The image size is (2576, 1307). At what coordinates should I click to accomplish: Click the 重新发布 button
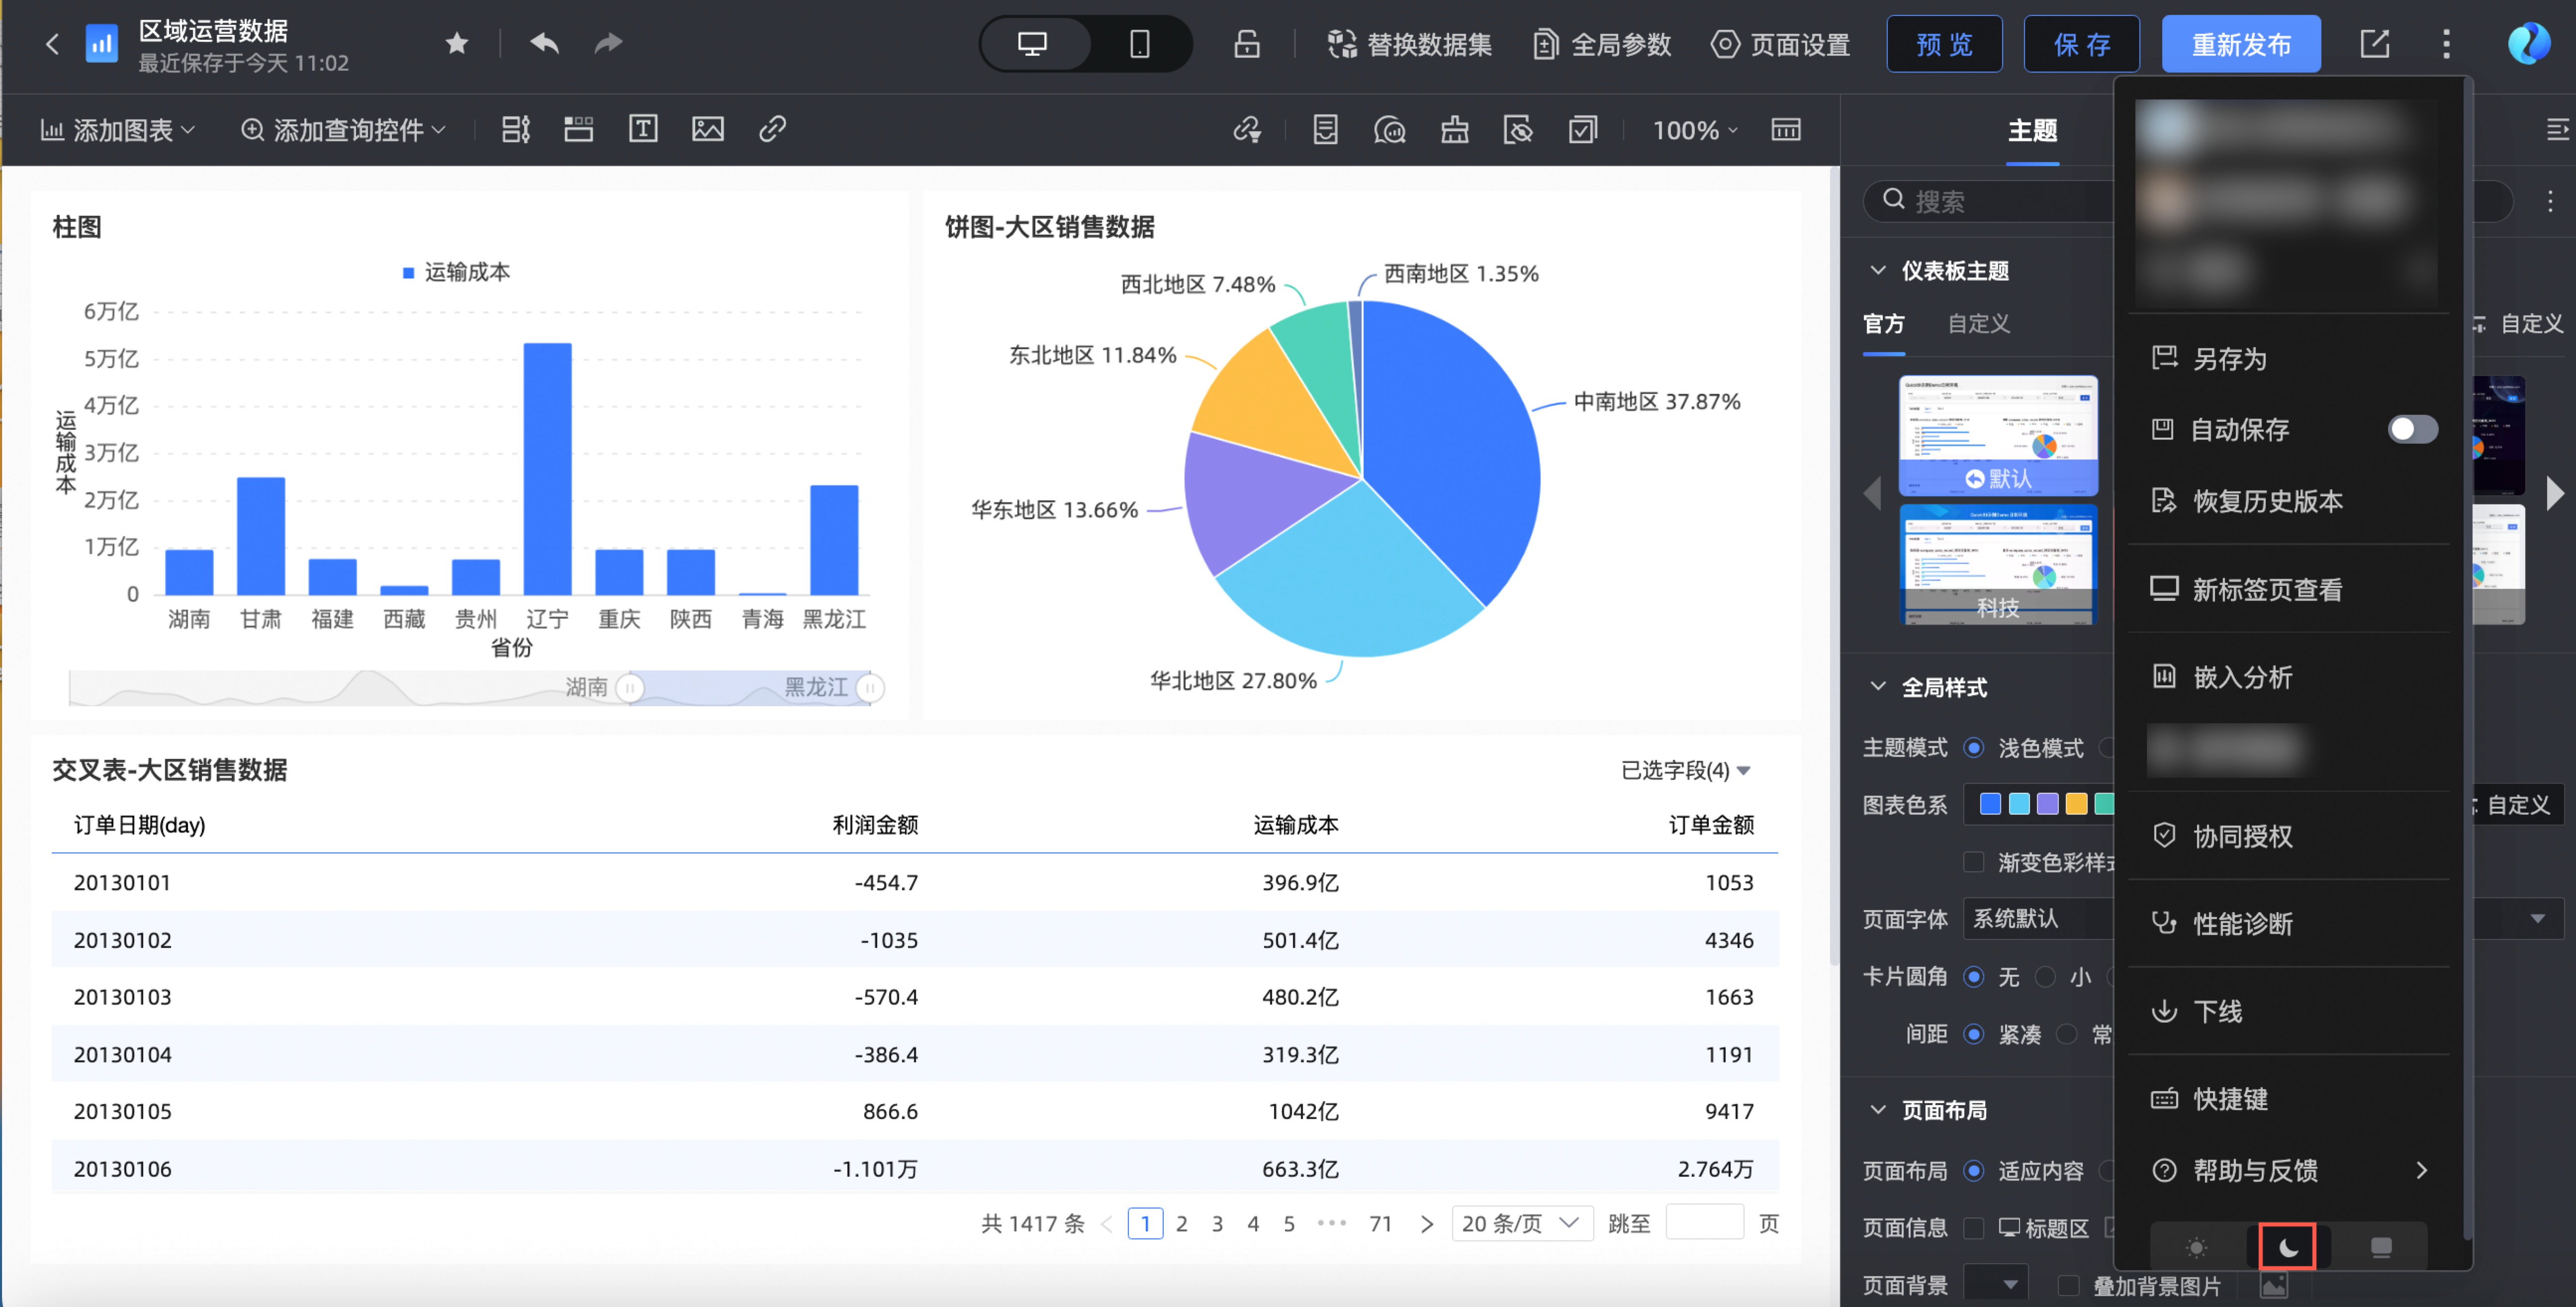tap(2241, 44)
